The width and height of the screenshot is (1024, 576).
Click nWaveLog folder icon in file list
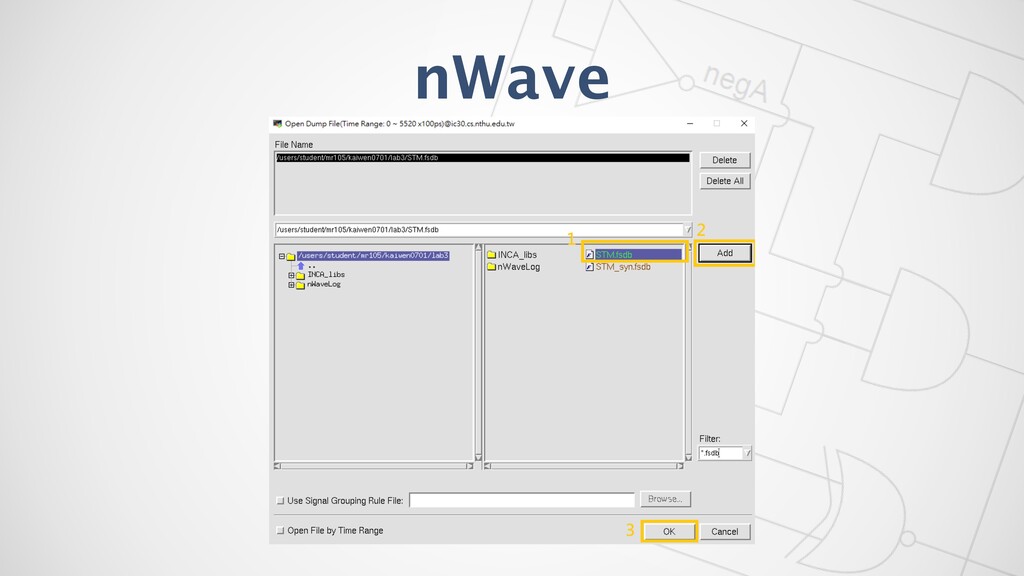(x=491, y=266)
